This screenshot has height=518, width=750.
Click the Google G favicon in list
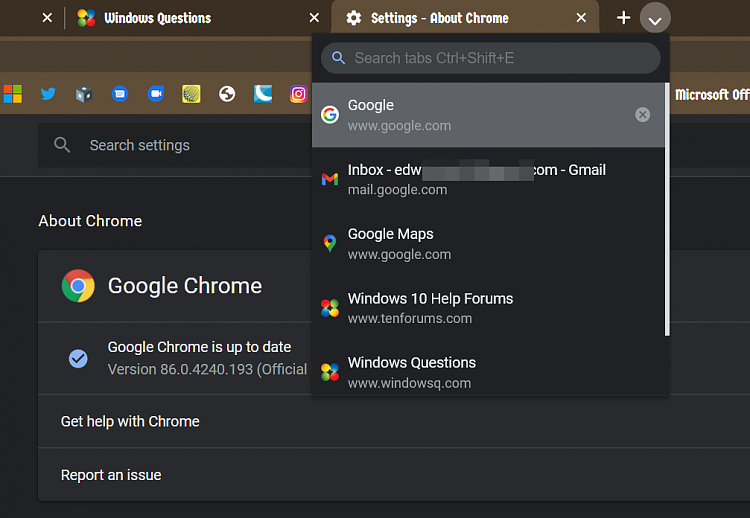tap(330, 115)
